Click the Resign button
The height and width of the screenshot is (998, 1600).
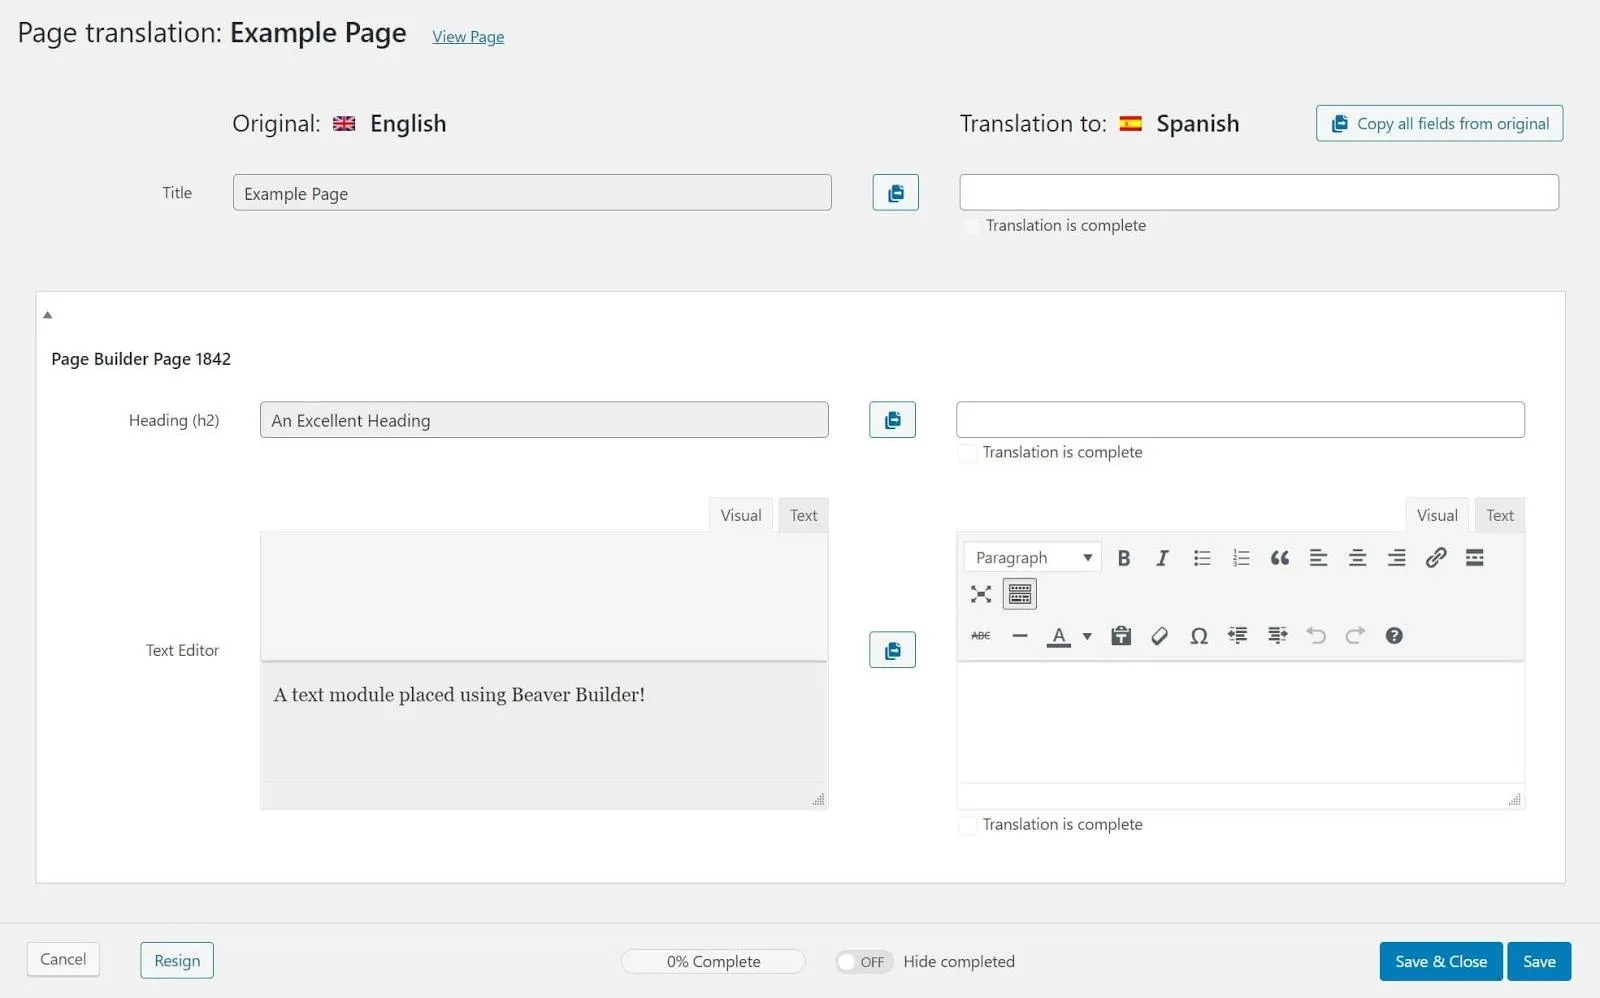click(x=177, y=961)
